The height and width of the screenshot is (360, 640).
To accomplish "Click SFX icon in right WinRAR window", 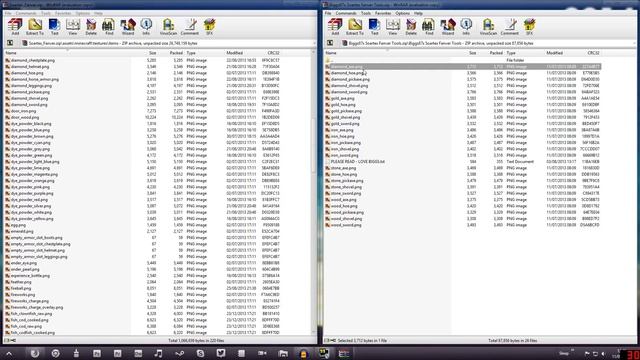I will [x=529, y=27].
